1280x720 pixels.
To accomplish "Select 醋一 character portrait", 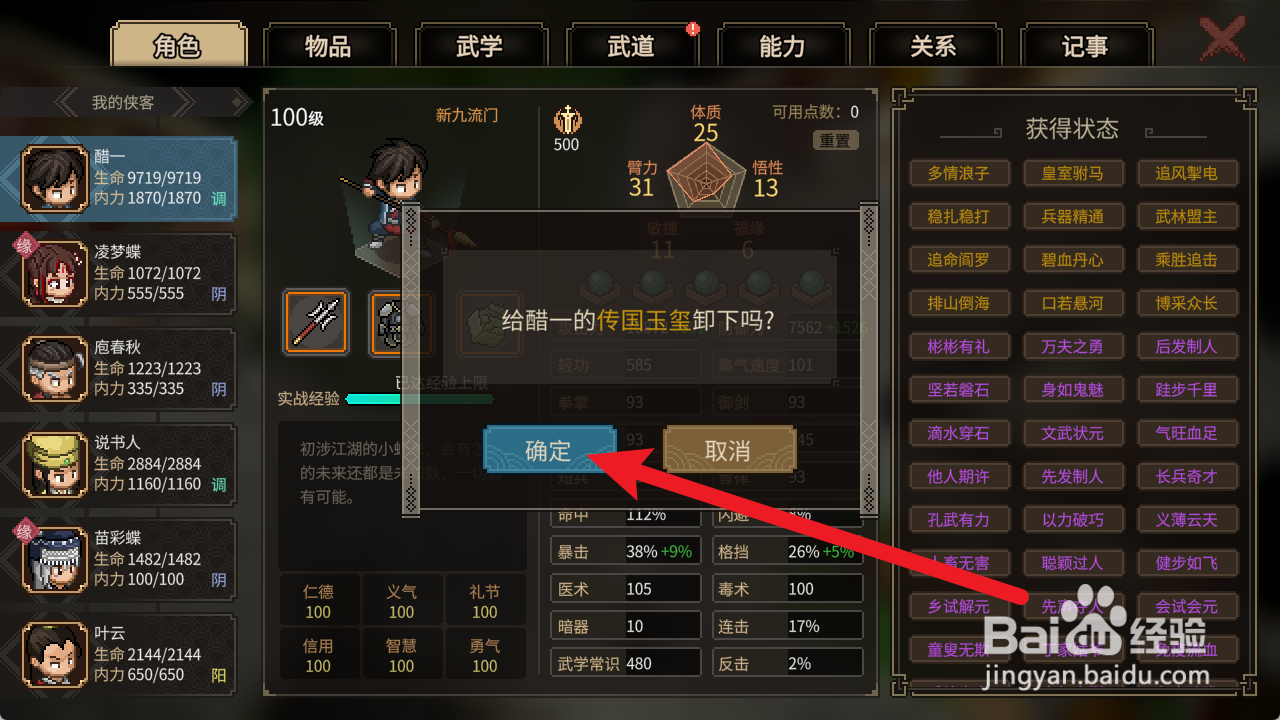I will pyautogui.click(x=55, y=178).
